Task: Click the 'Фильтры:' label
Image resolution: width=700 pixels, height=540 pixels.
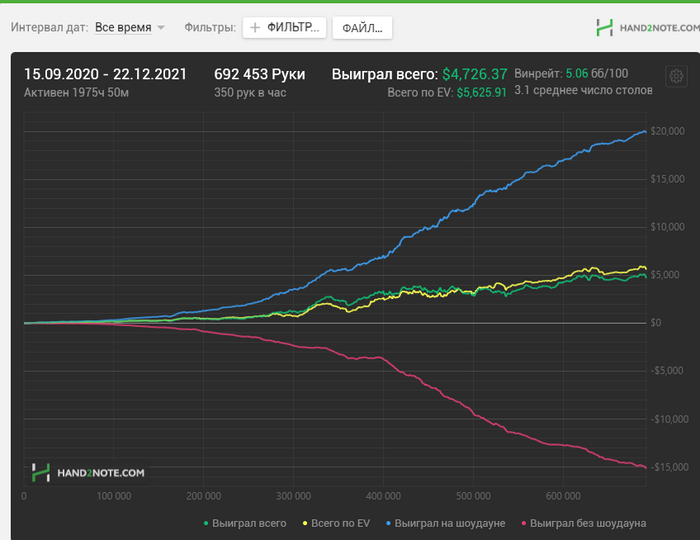Action: [210, 28]
